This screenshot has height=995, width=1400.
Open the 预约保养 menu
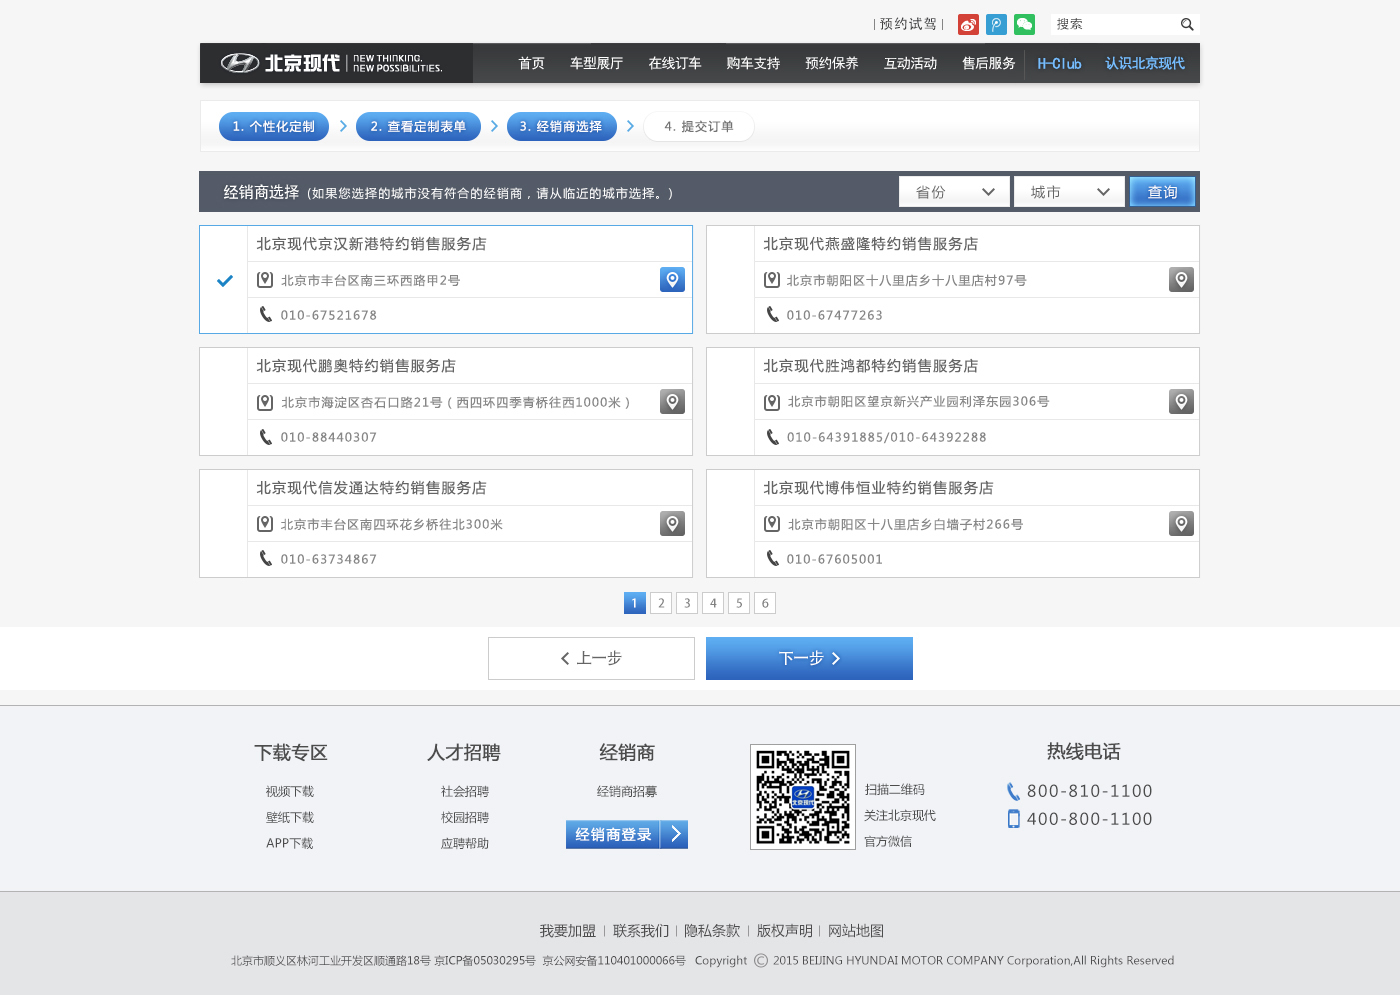point(832,63)
